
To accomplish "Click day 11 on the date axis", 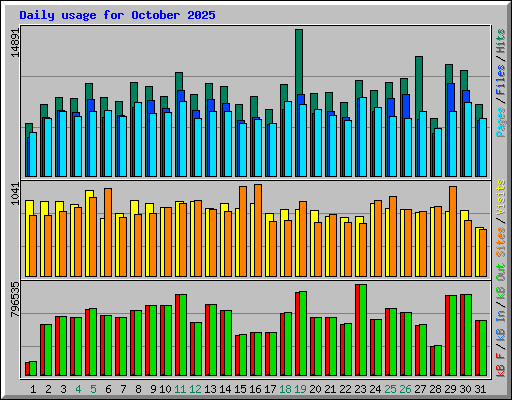I will [180, 389].
